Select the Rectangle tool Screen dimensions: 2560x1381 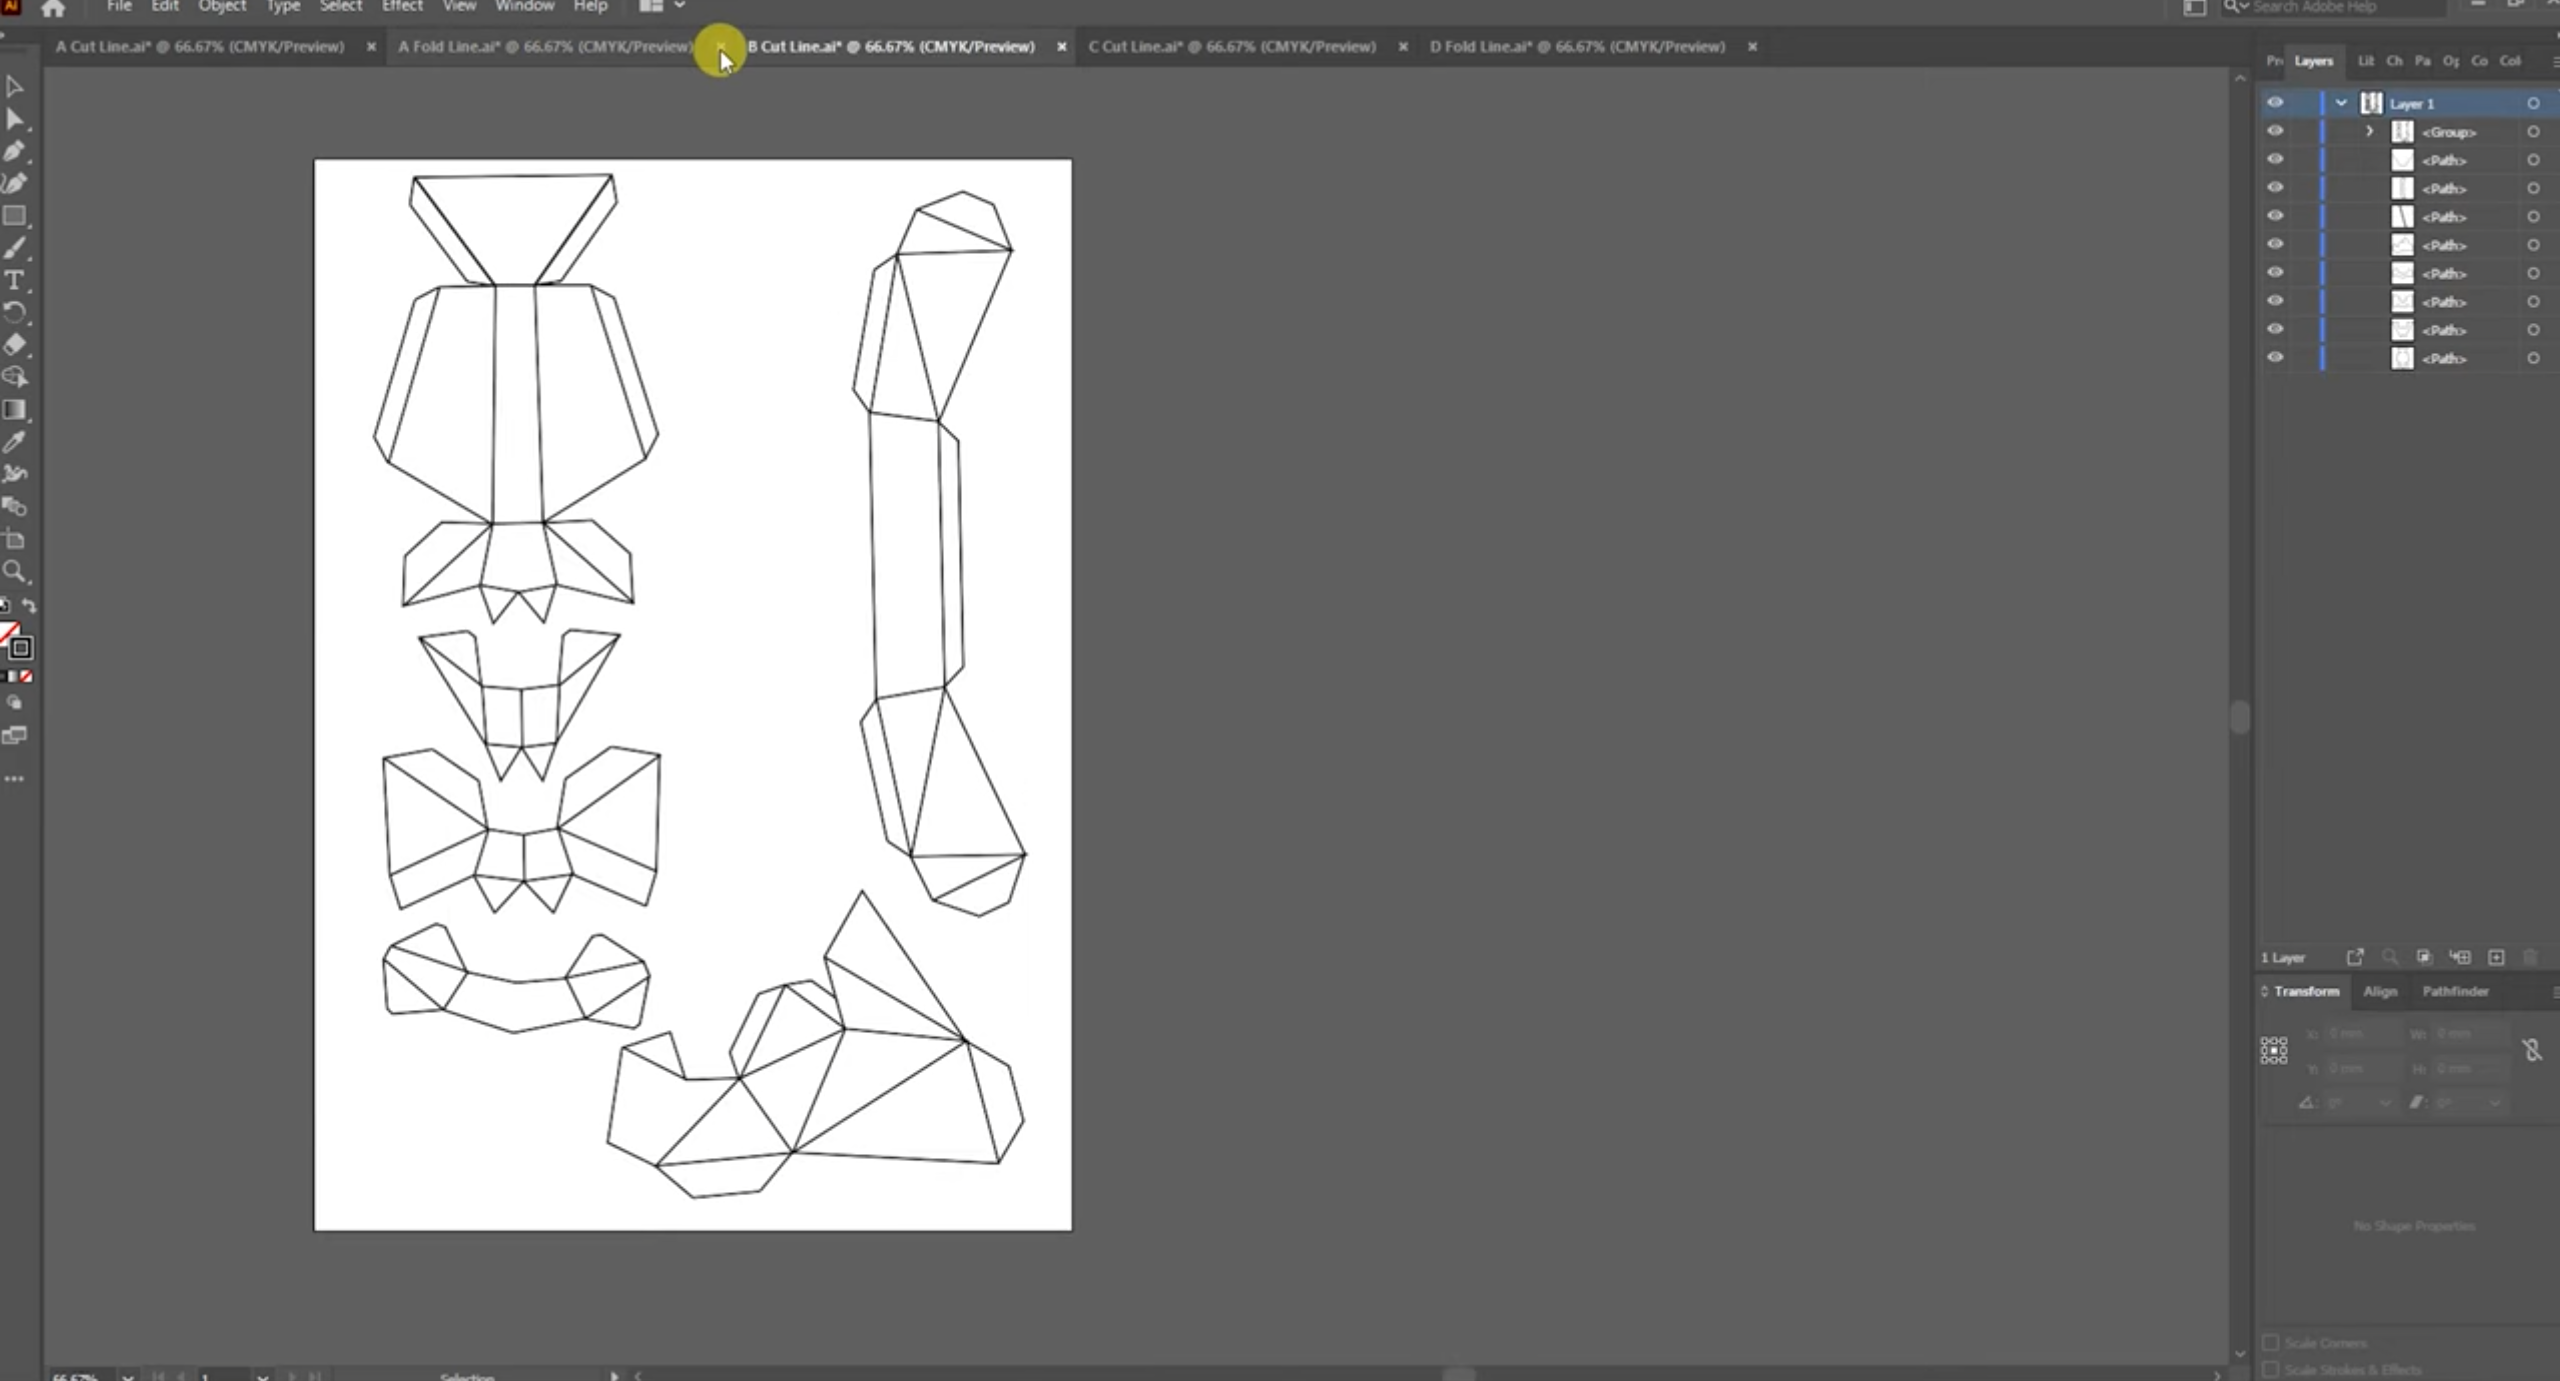(x=16, y=216)
